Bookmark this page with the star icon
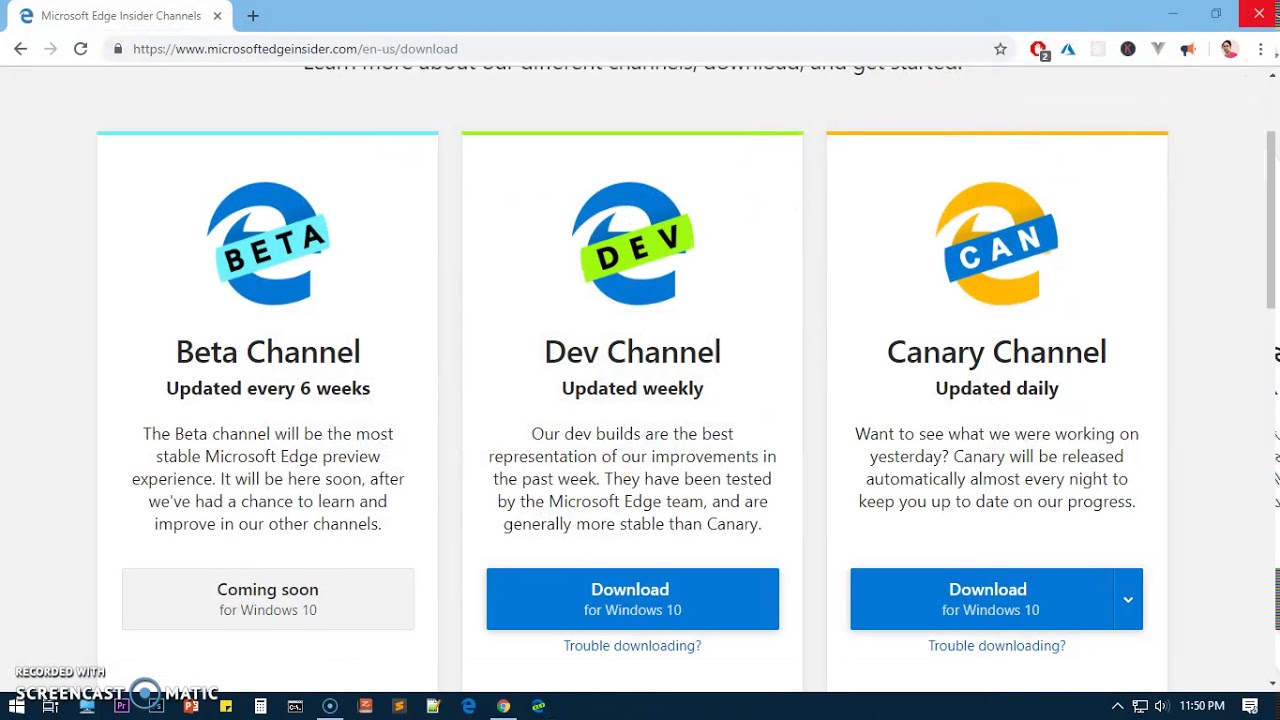 tap(1000, 49)
